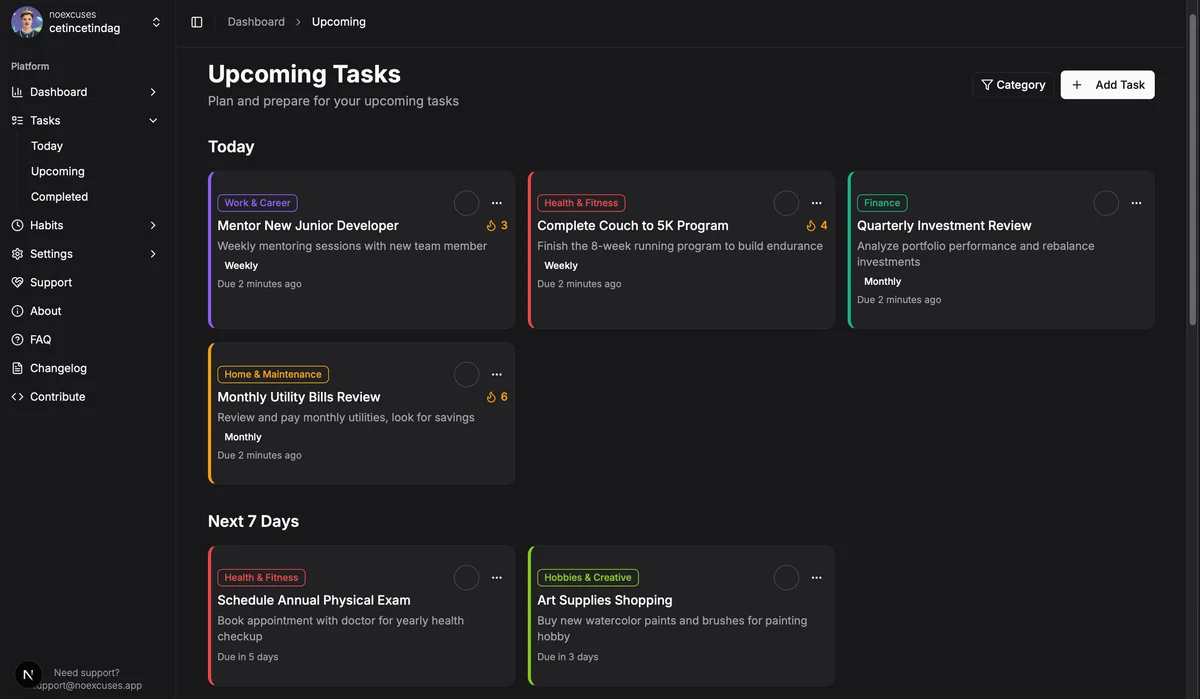1200x699 pixels.
Task: Go to Completed tasks in sidebar
Action: tap(59, 197)
